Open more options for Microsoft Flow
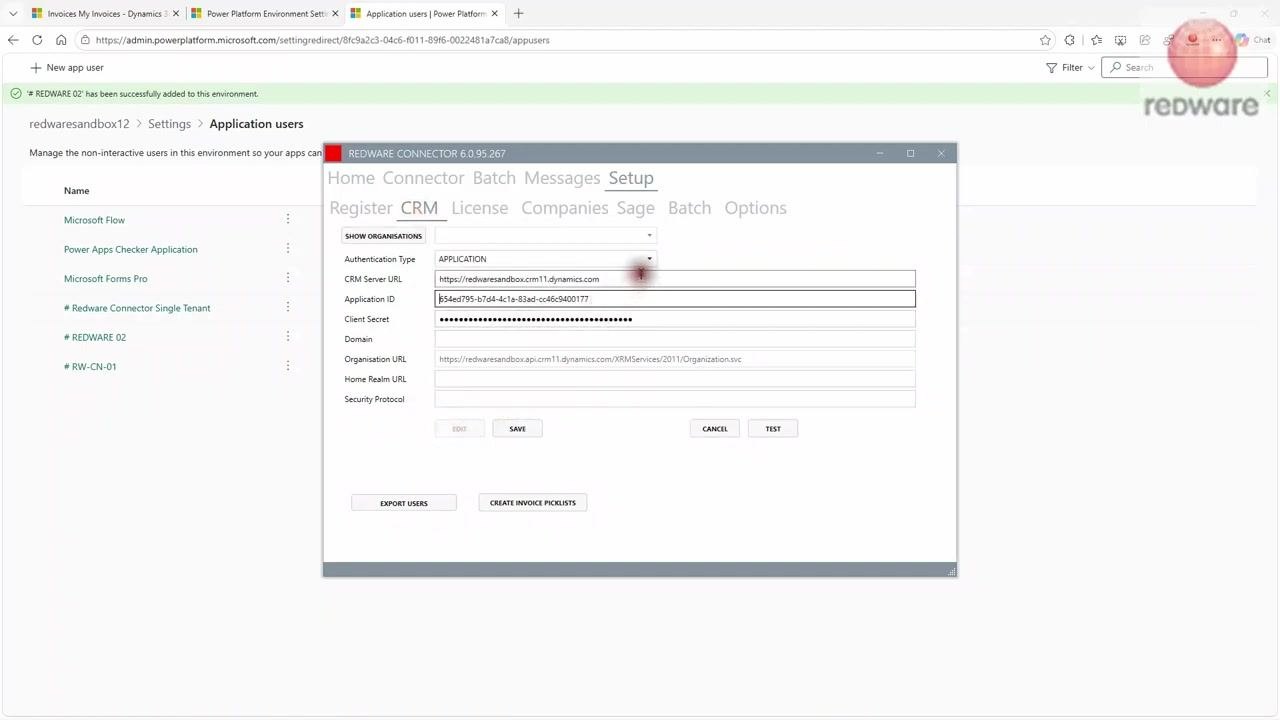 (x=288, y=219)
